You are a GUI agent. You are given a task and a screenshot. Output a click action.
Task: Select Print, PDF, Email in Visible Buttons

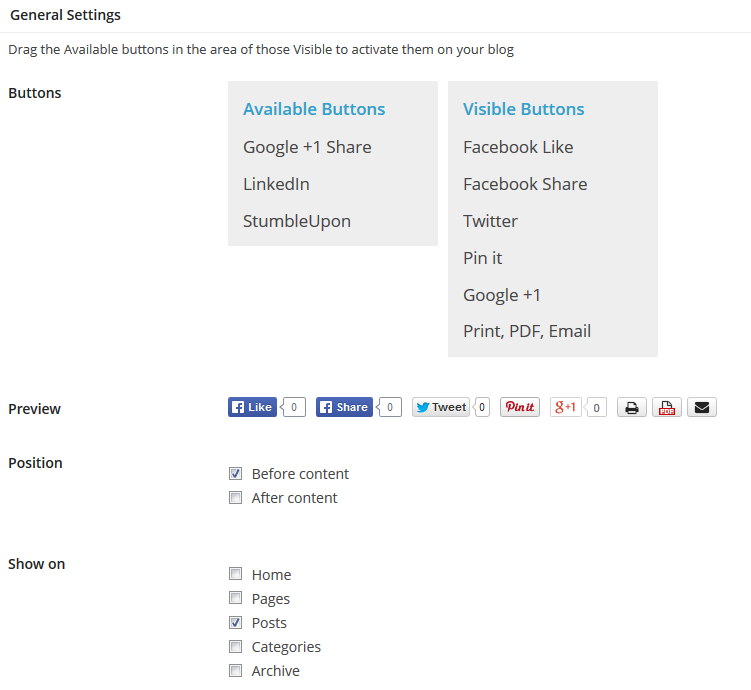(x=527, y=331)
